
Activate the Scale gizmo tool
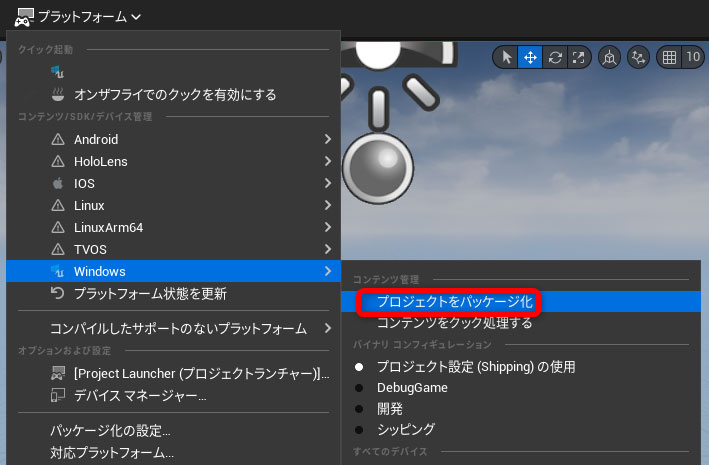point(579,57)
